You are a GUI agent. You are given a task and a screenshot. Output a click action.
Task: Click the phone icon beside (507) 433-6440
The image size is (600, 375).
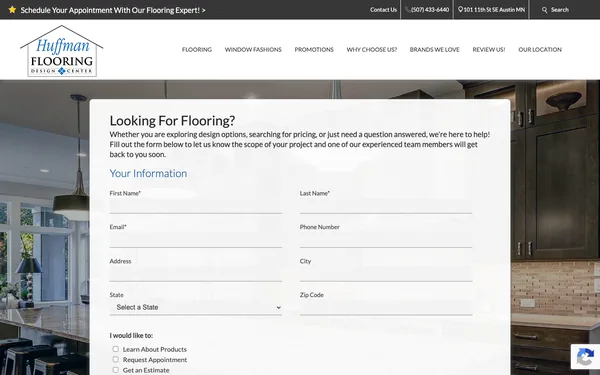408,10
